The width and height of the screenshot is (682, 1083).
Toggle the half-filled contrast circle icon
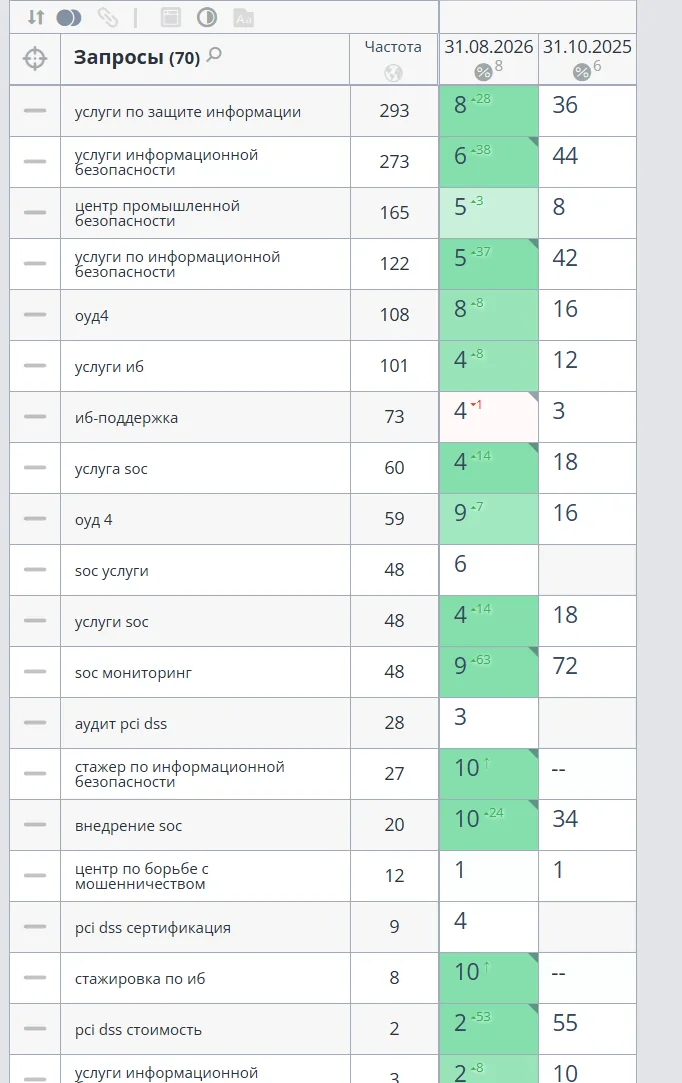point(207,17)
